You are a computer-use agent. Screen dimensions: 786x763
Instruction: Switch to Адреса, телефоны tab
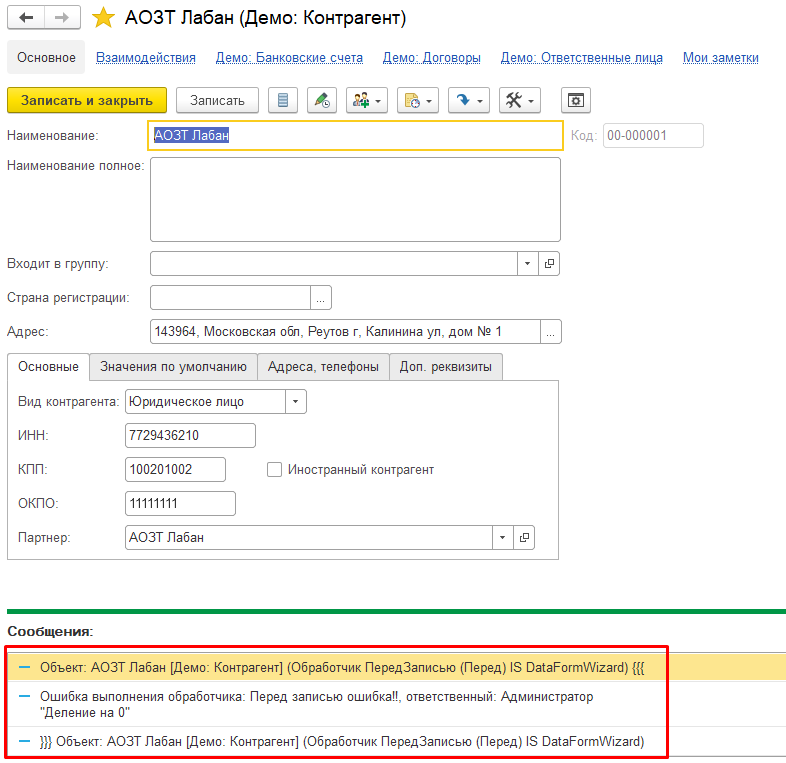(323, 366)
